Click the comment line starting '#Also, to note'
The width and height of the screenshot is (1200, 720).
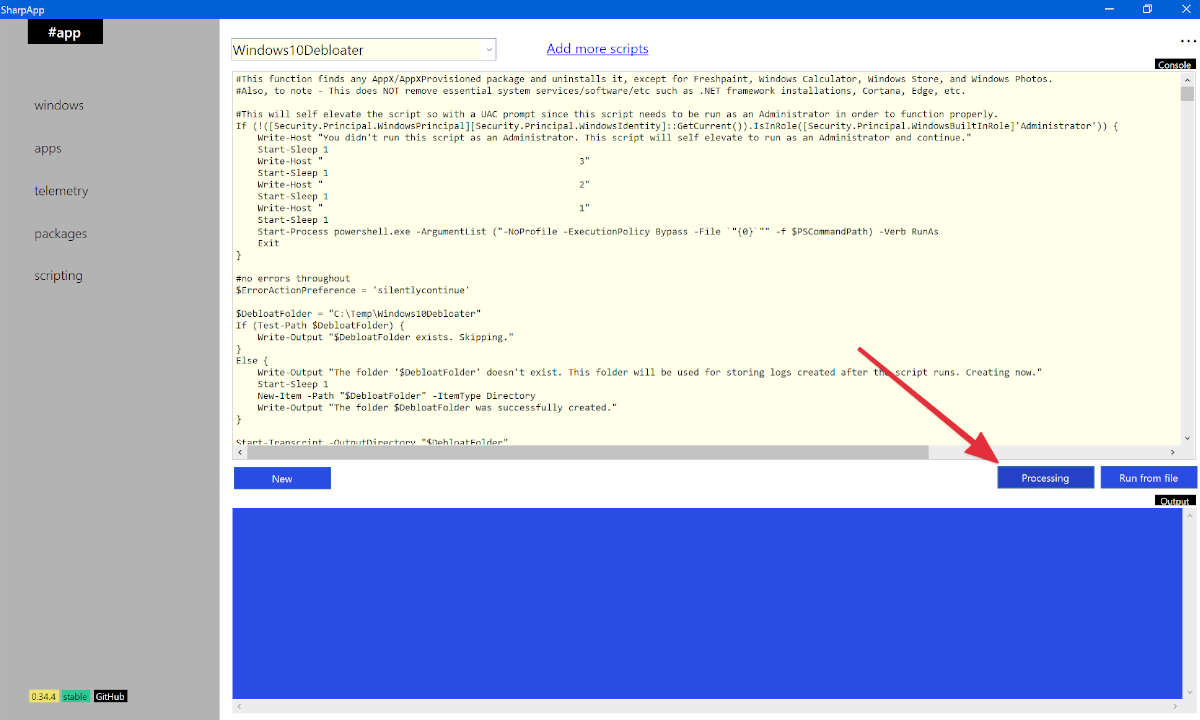click(600, 91)
